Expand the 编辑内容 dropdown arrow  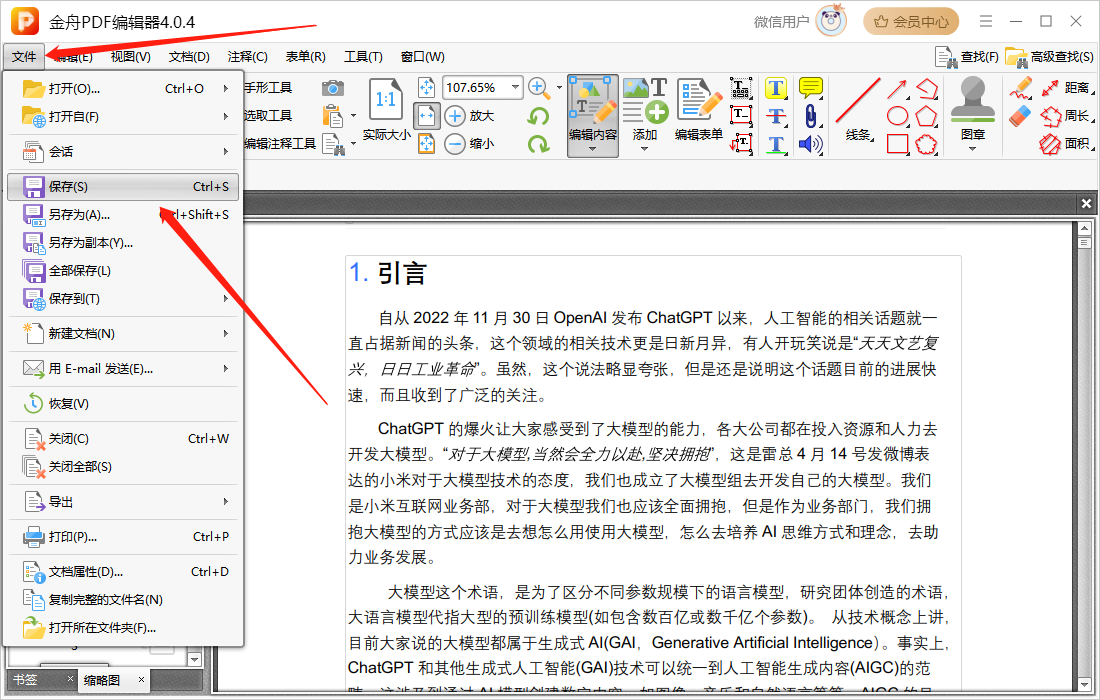[593, 149]
